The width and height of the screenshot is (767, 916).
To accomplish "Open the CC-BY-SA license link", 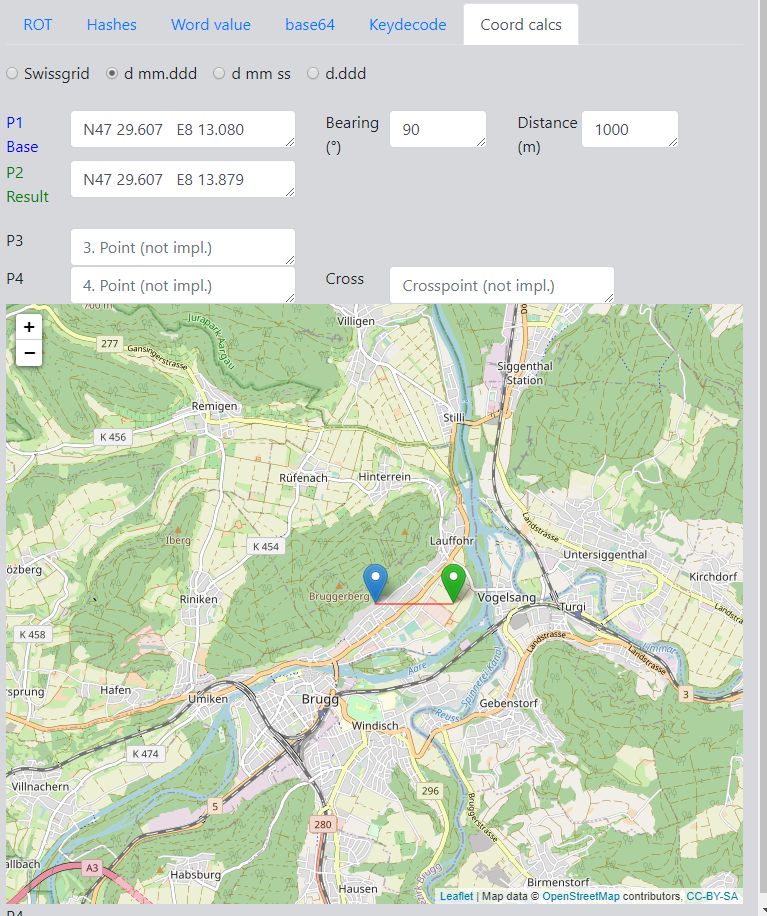I will click(x=712, y=896).
